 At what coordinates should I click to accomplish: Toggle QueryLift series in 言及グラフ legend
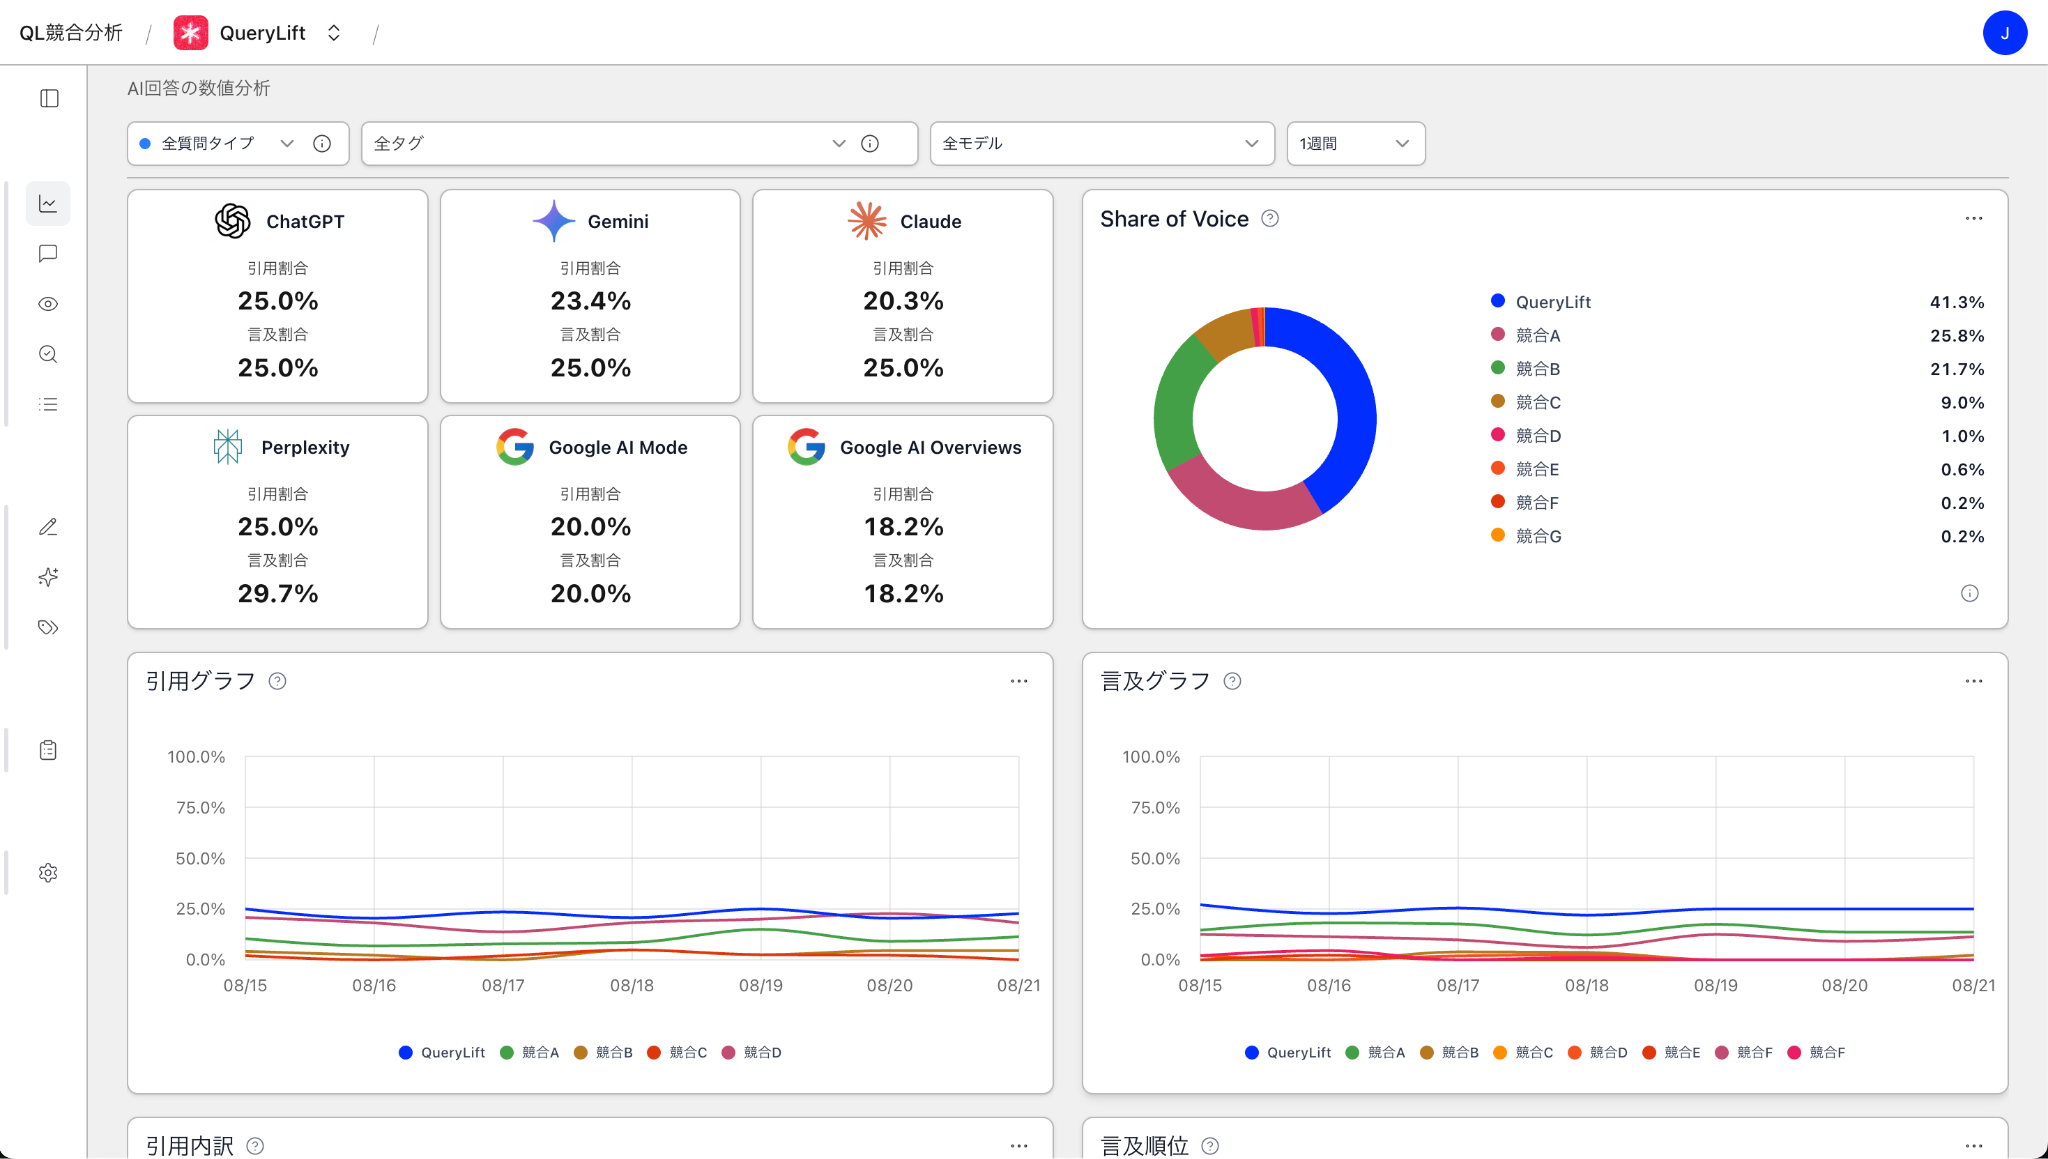click(1288, 1053)
